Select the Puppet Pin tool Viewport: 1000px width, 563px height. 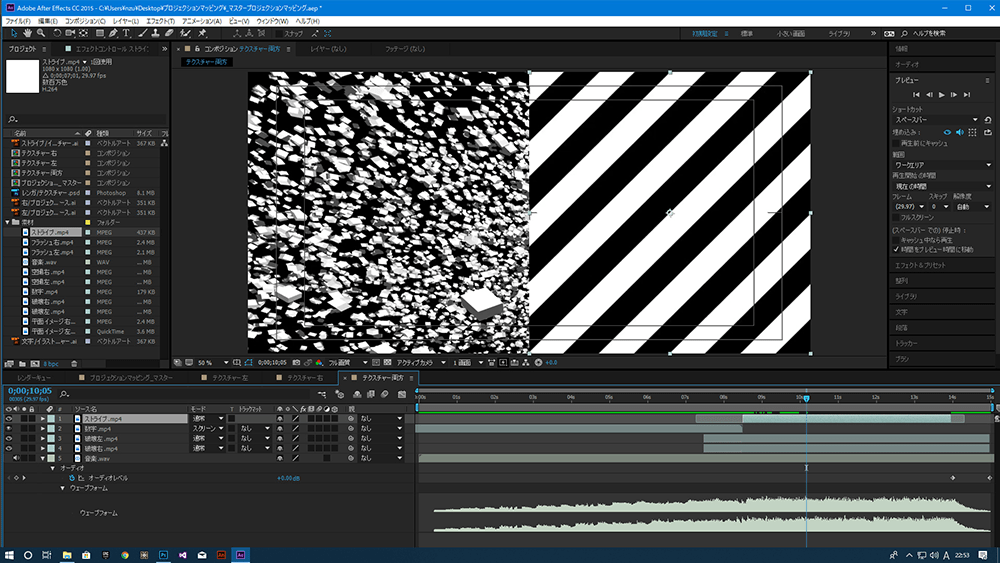click(x=201, y=33)
